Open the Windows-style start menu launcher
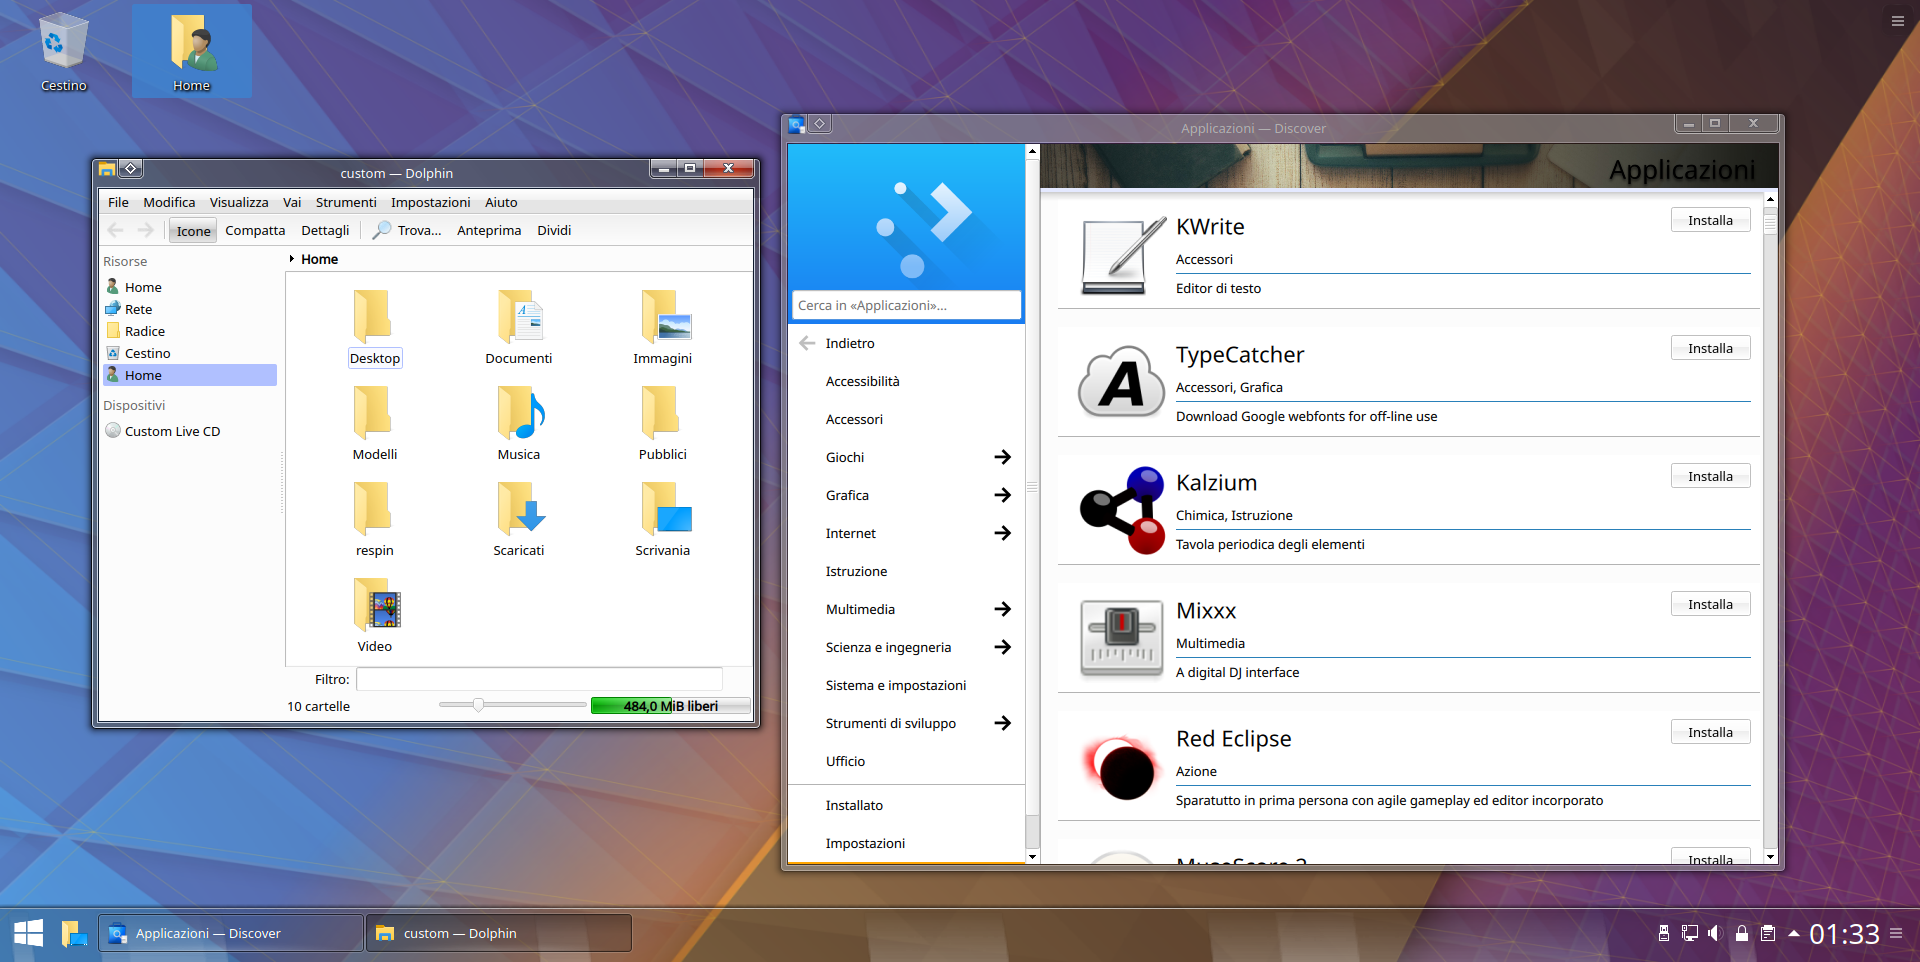 pos(28,933)
